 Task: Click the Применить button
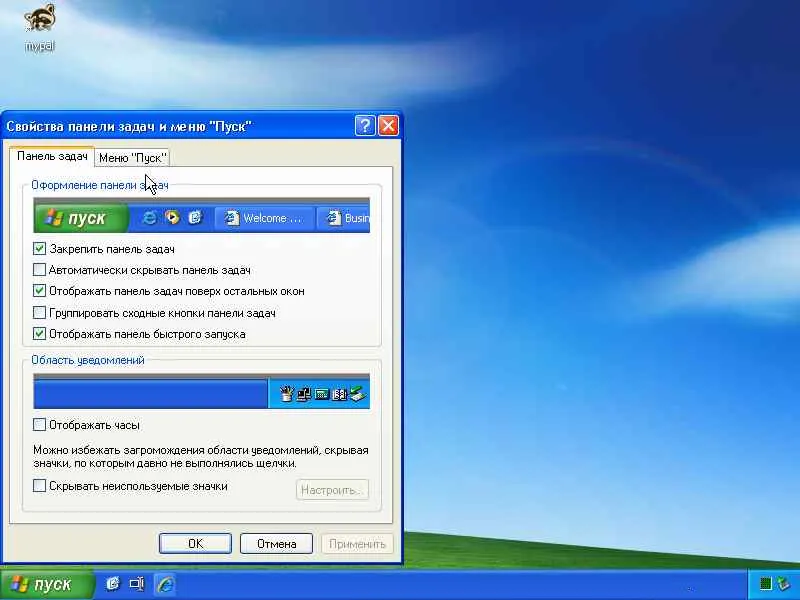click(357, 544)
